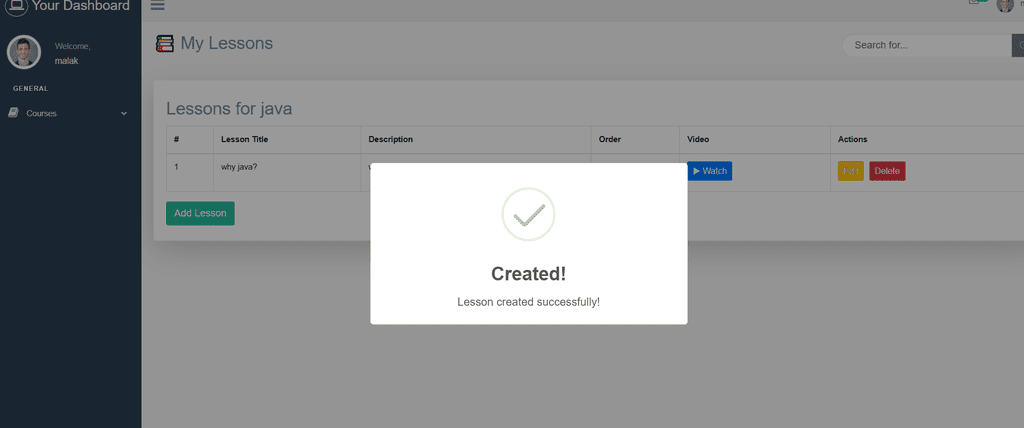Click the success checkmark icon
1024x428 pixels.
(528, 214)
